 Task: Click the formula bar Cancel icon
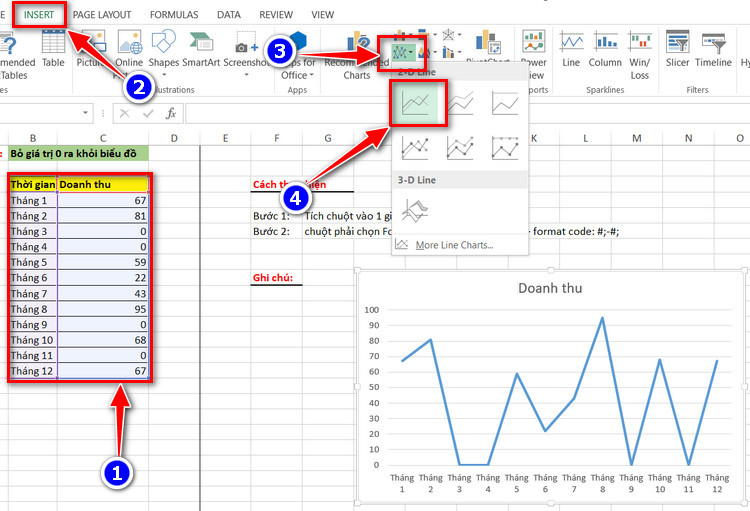pyautogui.click(x=125, y=113)
